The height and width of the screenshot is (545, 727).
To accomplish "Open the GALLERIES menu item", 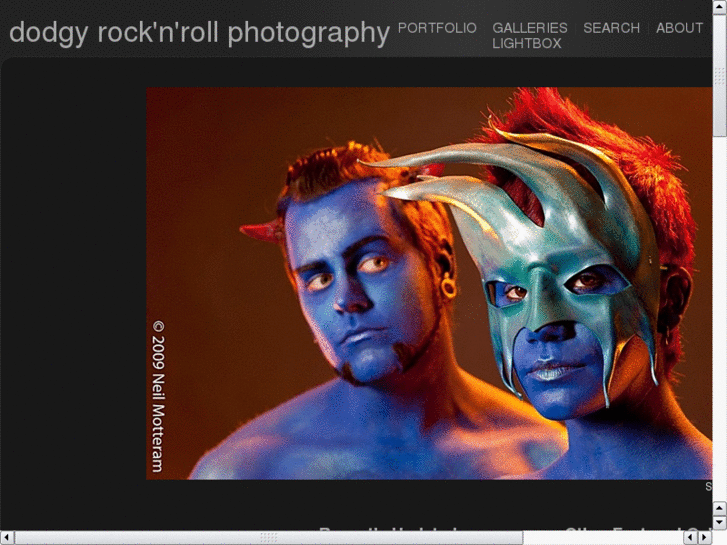I will click(x=529, y=28).
